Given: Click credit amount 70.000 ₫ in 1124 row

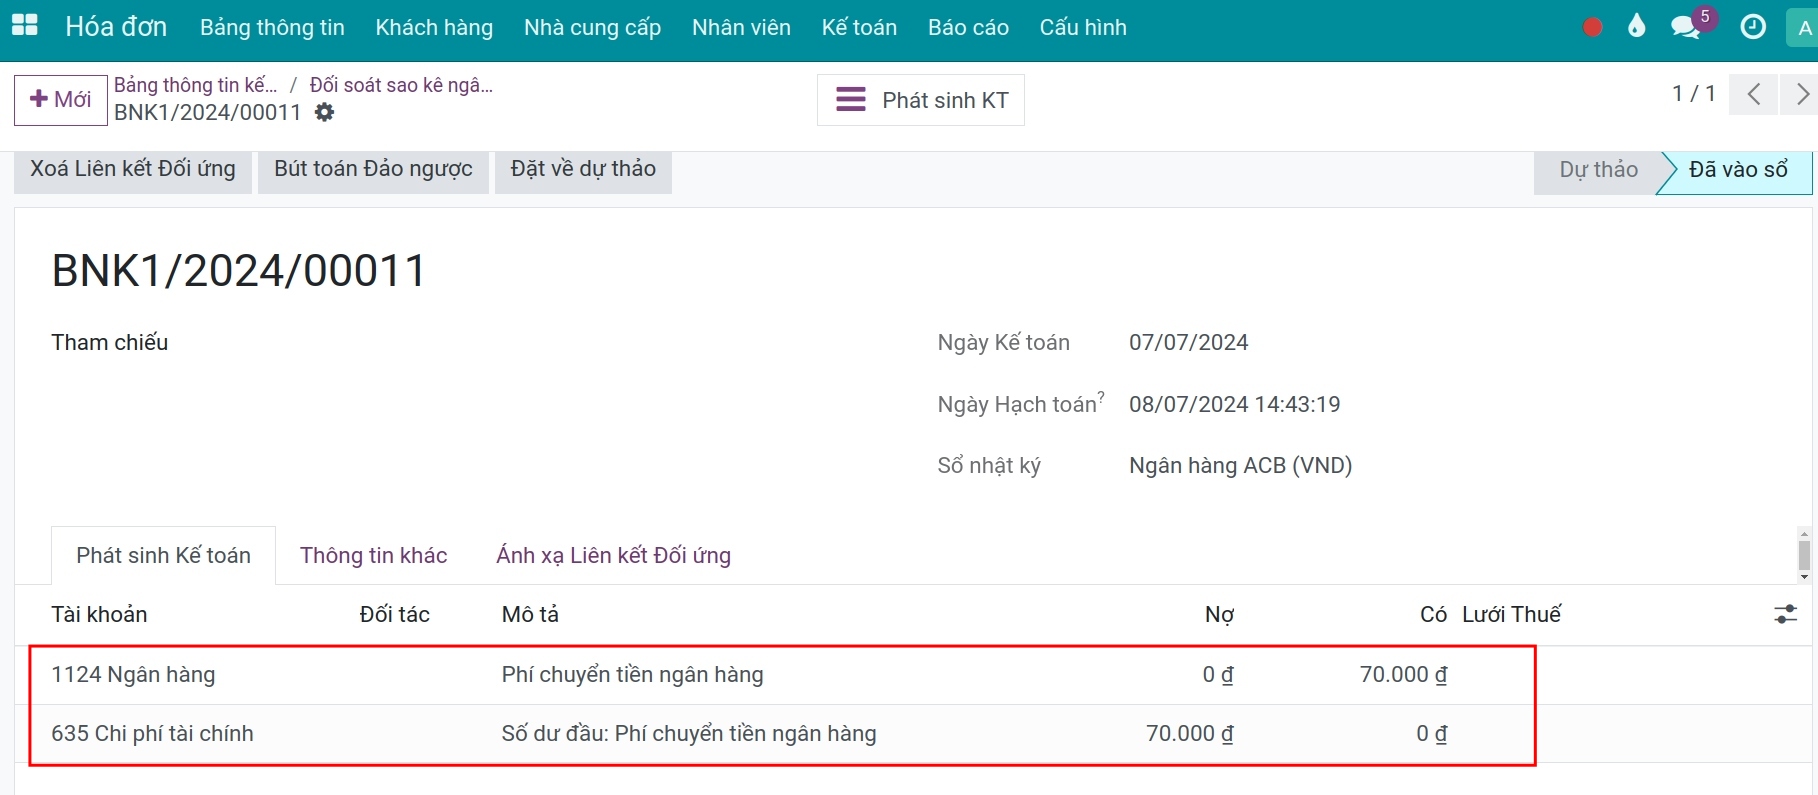Looking at the screenshot, I should click(x=1403, y=675).
